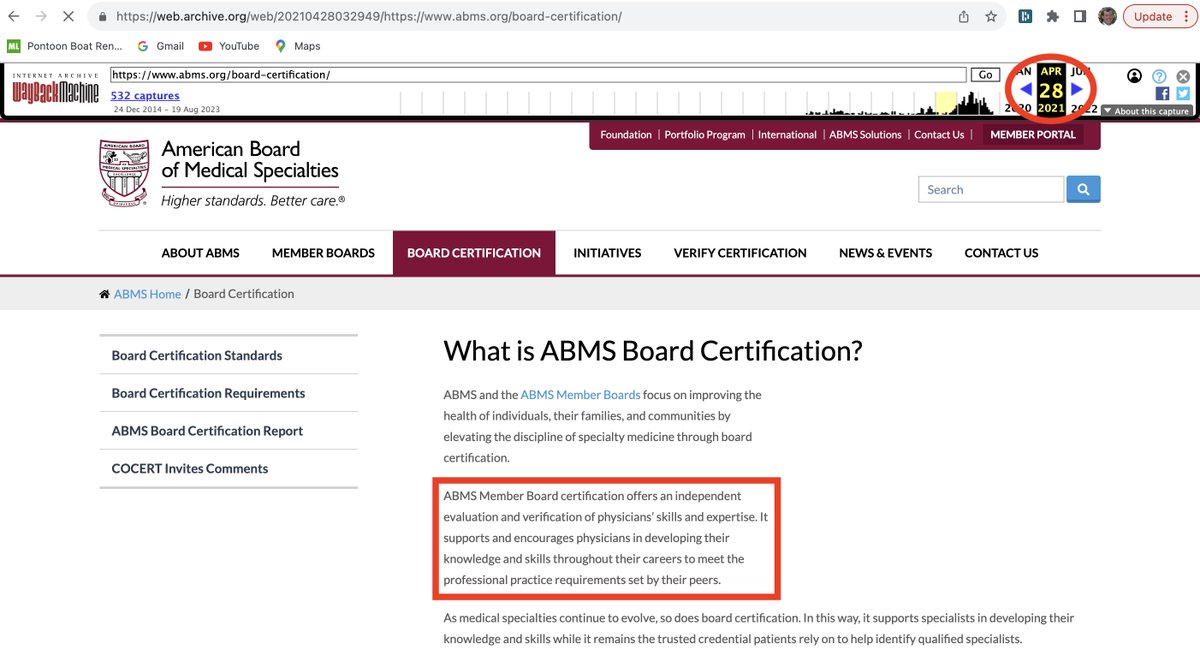1200x668 pixels.
Task: Click the Wayback Go button
Action: [x=985, y=75]
